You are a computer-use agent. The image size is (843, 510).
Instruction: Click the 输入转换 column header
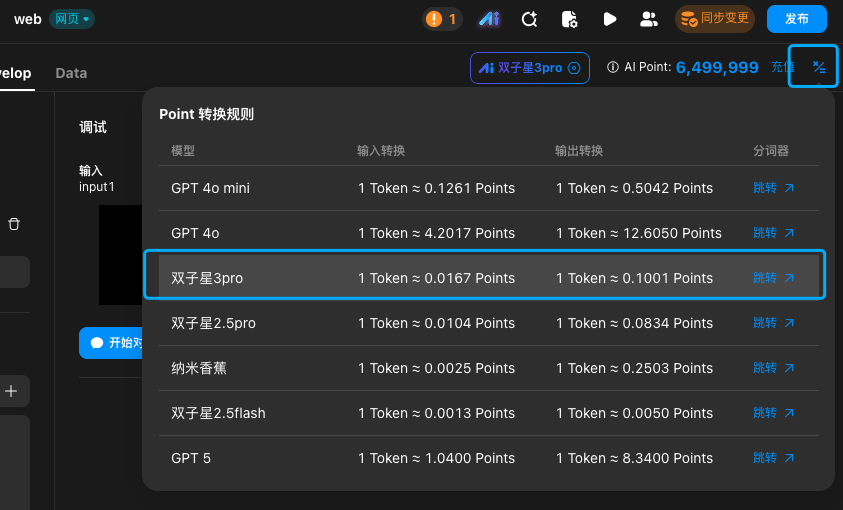381,151
